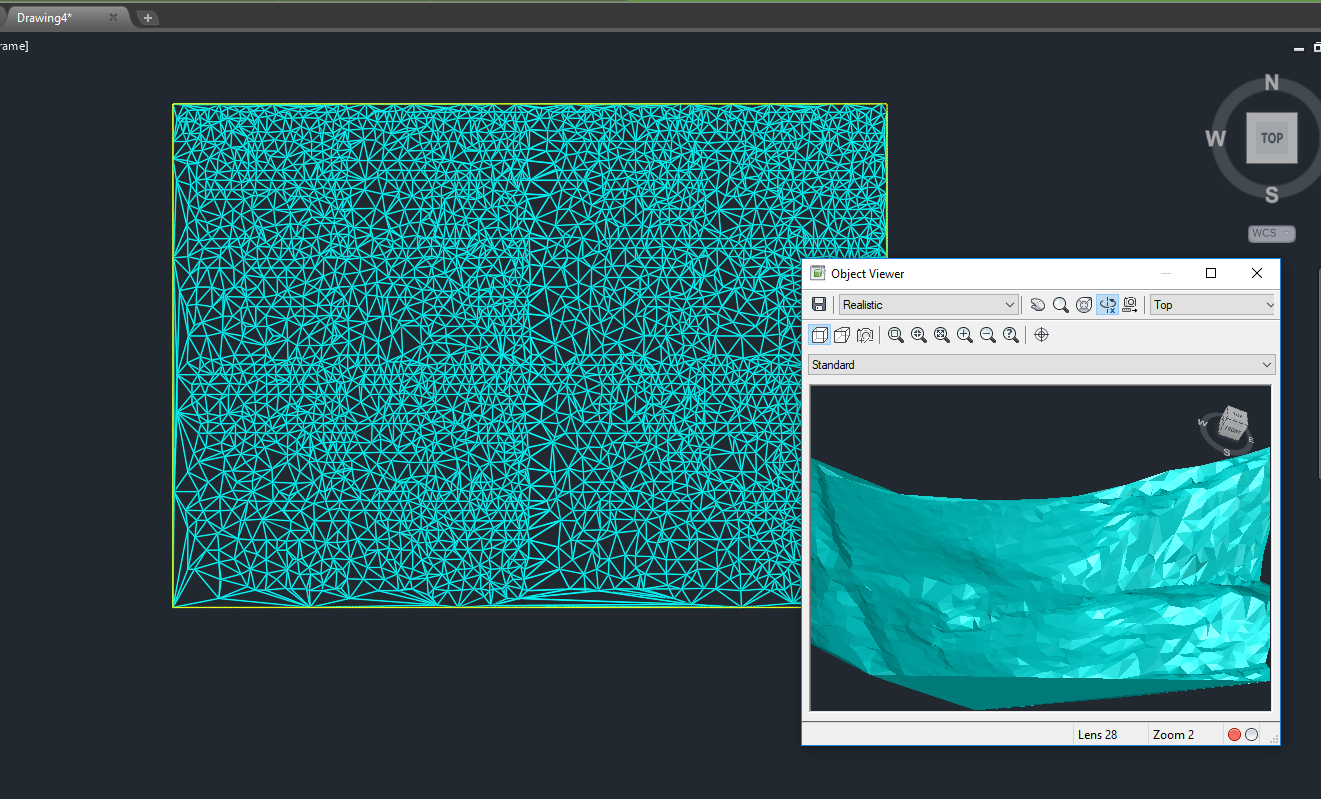Click the Zoom Out minus icon
The width and height of the screenshot is (1321, 799).
(988, 335)
